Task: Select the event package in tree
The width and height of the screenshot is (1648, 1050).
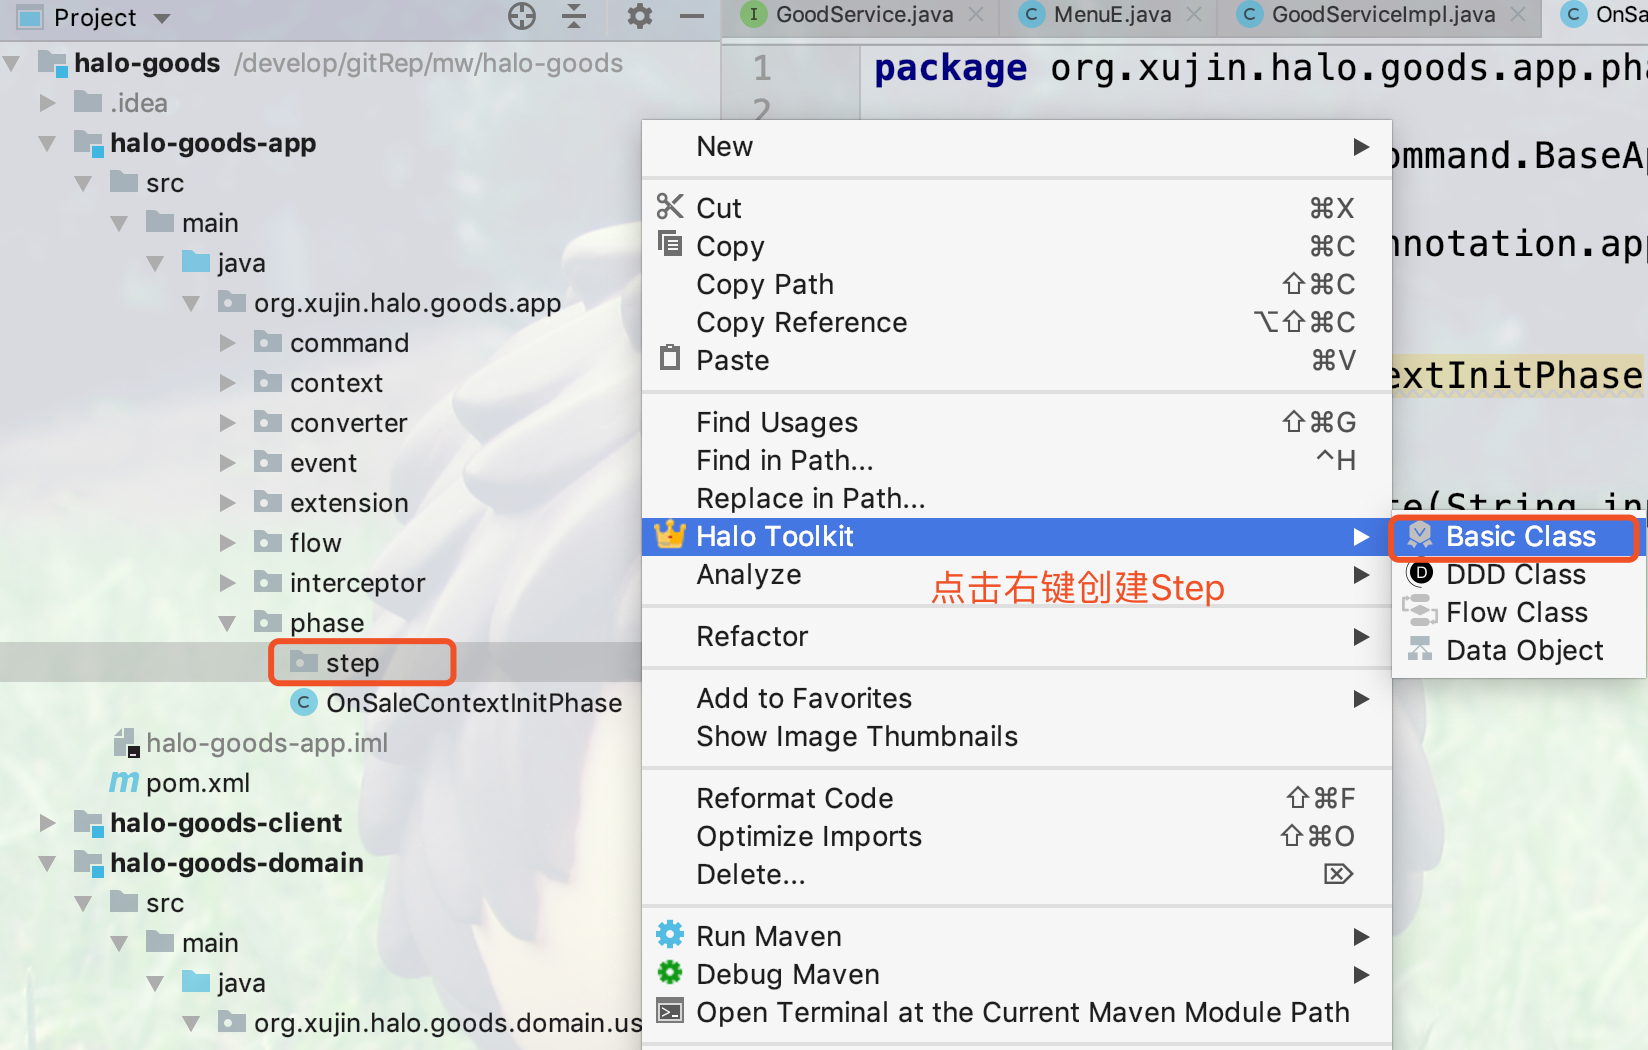Action: tap(323, 463)
